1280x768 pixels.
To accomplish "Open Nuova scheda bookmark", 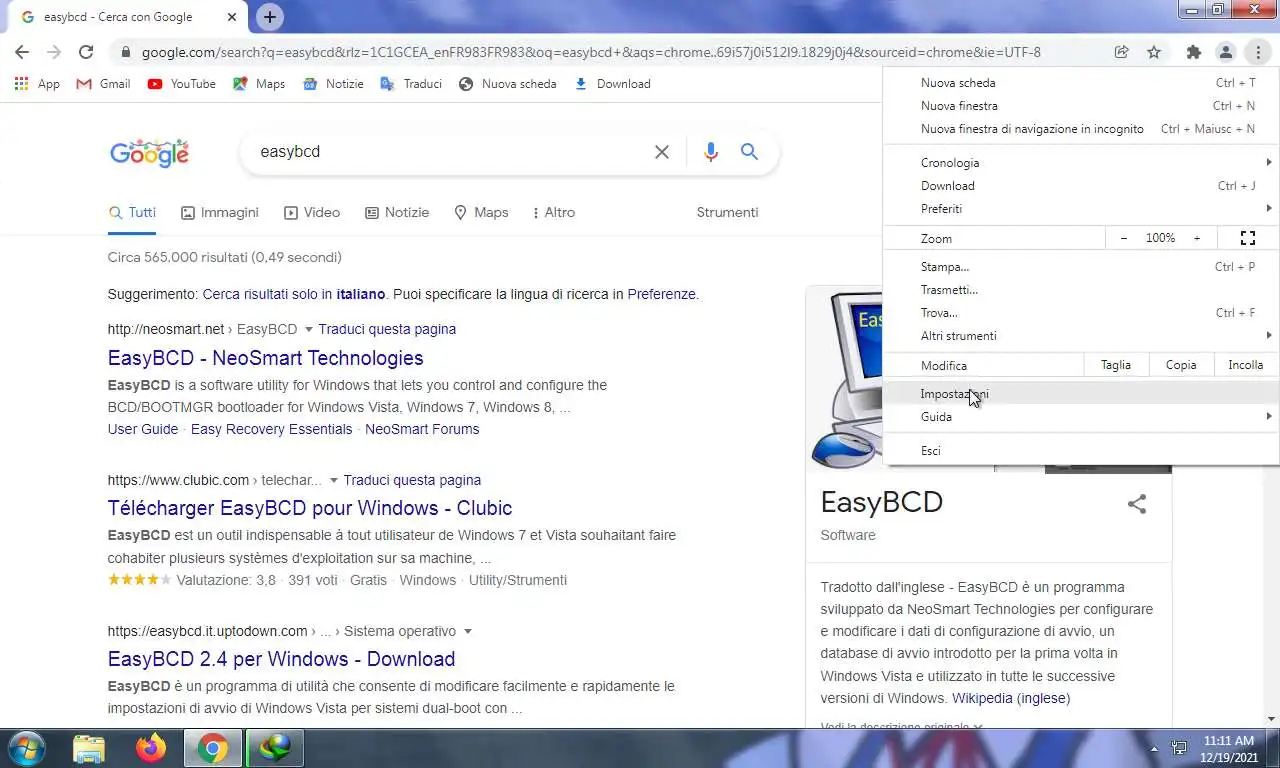I will (507, 84).
